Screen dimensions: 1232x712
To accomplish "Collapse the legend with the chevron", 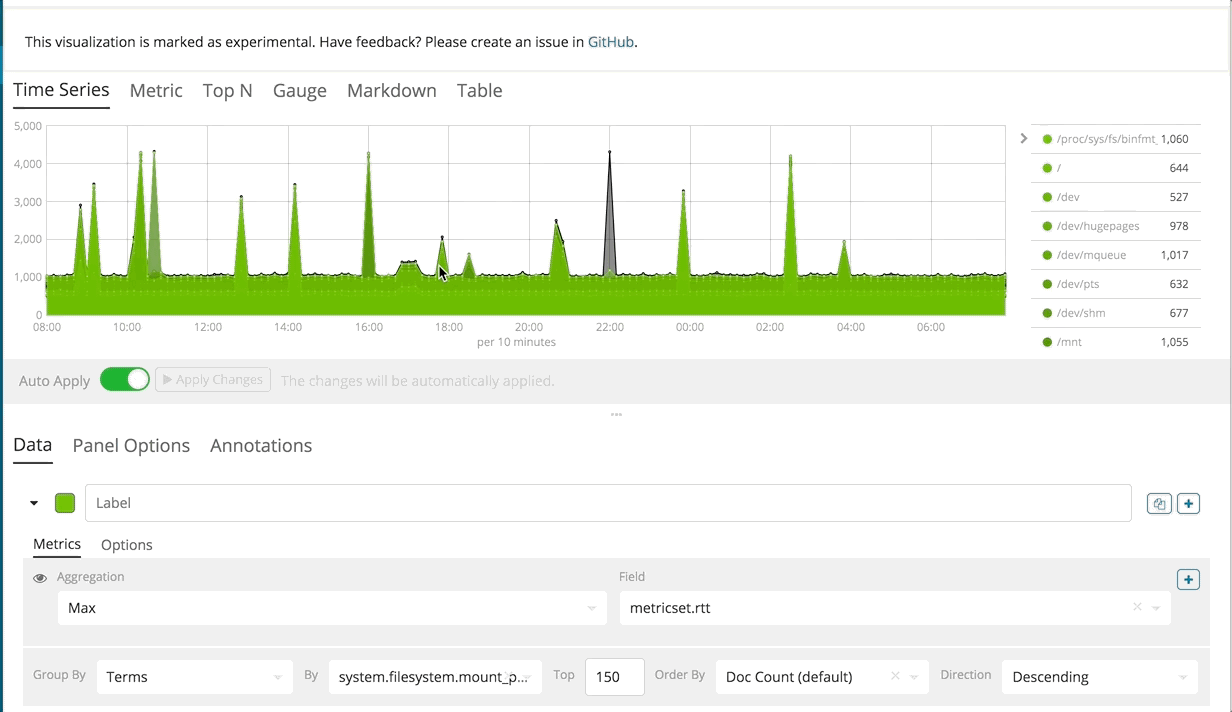I will tap(1023, 138).
